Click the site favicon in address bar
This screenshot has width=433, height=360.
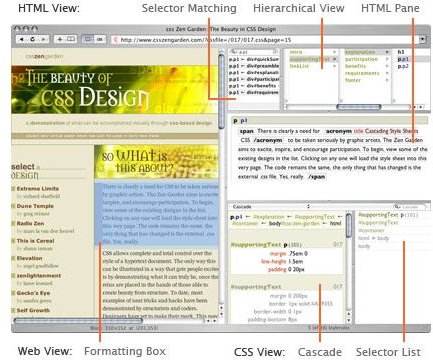116,40
